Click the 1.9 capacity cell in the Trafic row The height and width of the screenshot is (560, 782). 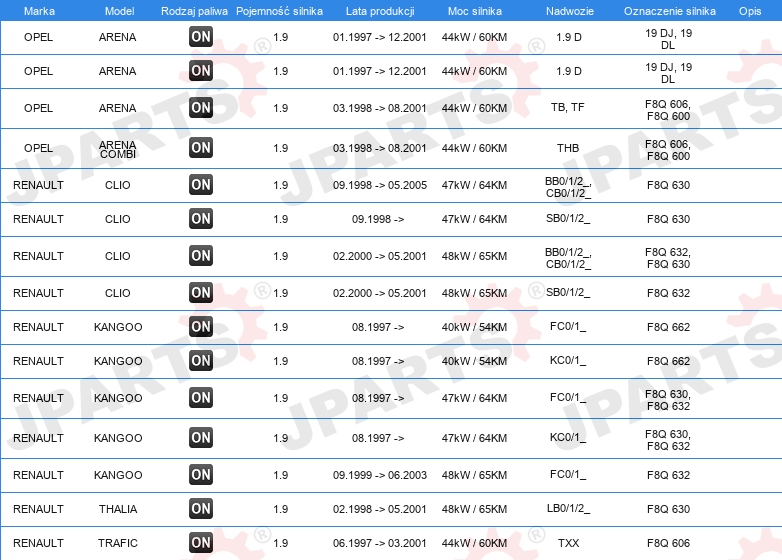click(x=281, y=543)
